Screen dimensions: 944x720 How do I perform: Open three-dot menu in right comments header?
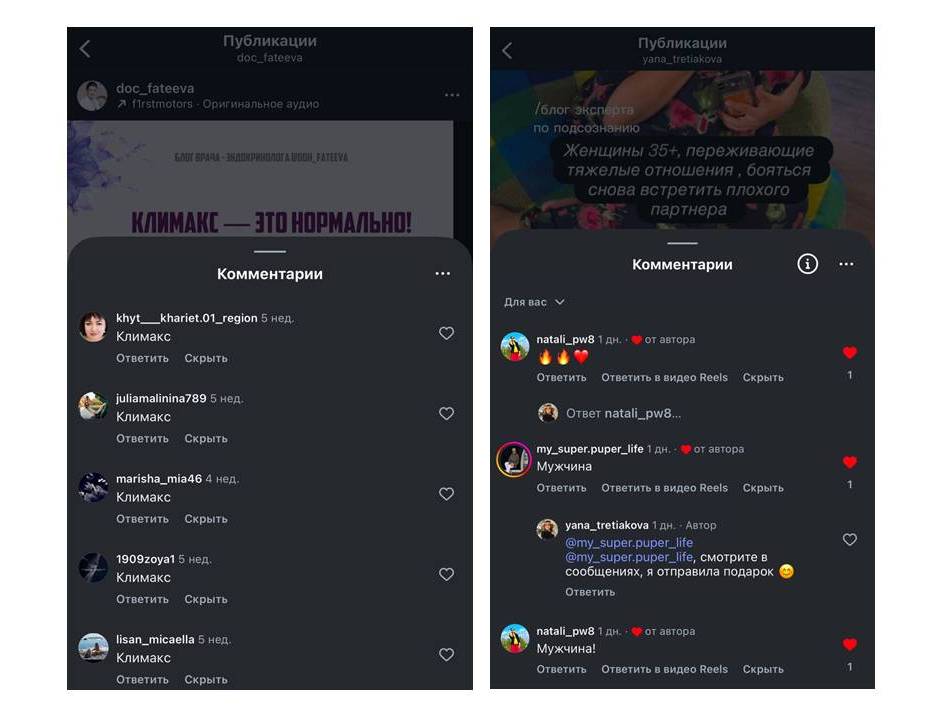(x=846, y=264)
